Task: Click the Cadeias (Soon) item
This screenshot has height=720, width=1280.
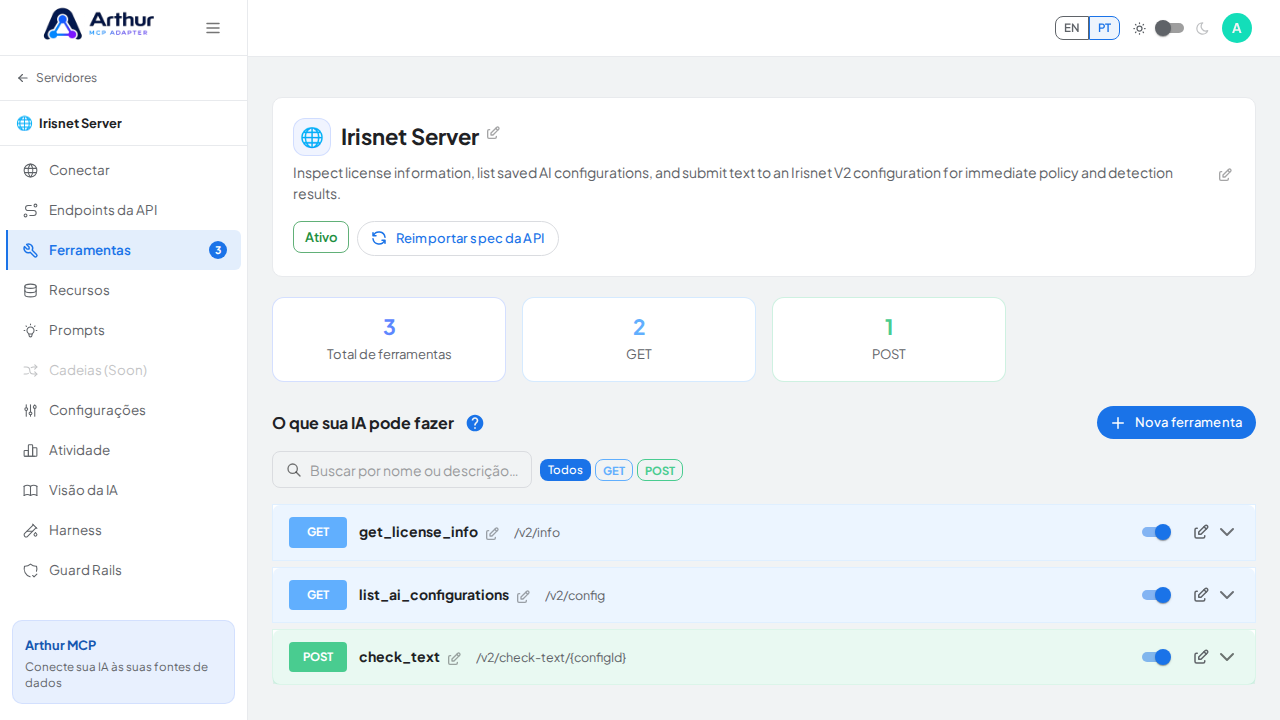Action: click(123, 370)
